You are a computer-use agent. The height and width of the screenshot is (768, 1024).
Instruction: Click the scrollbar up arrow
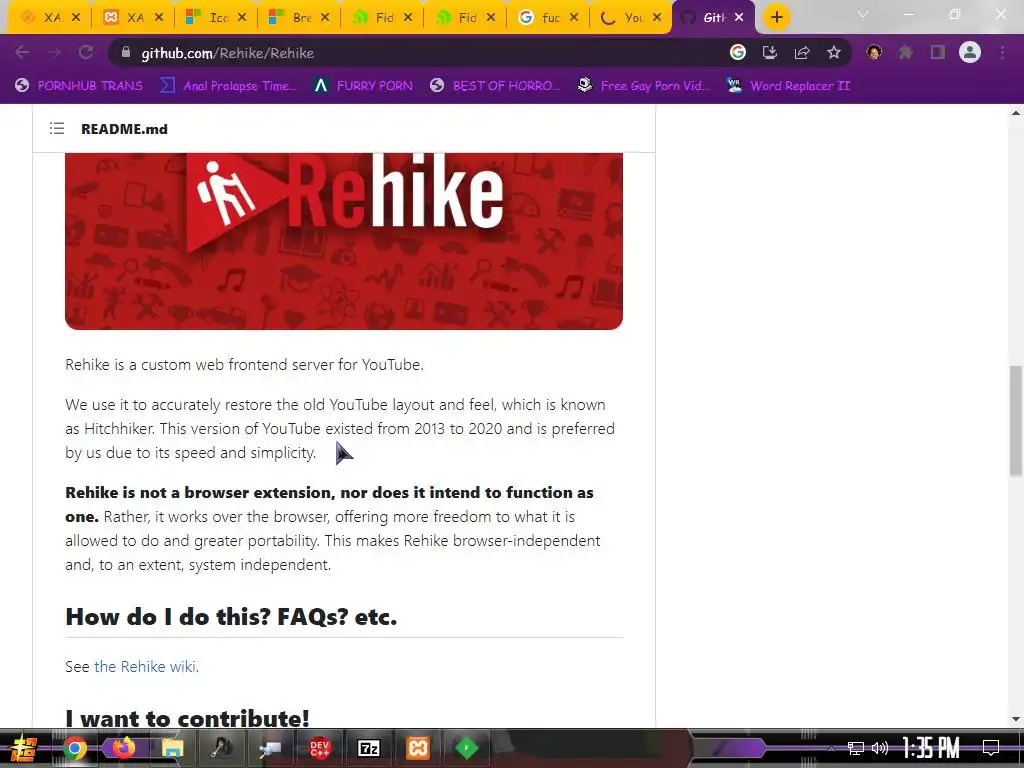pyautogui.click(x=1016, y=113)
